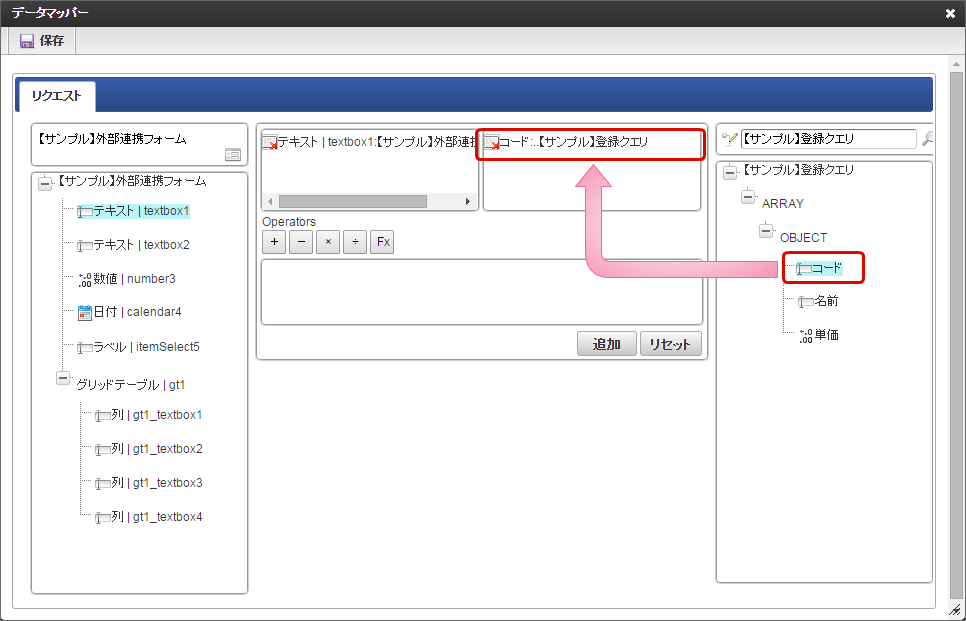Click numeric icon of 単価
This screenshot has width=966, height=621.
click(x=806, y=336)
